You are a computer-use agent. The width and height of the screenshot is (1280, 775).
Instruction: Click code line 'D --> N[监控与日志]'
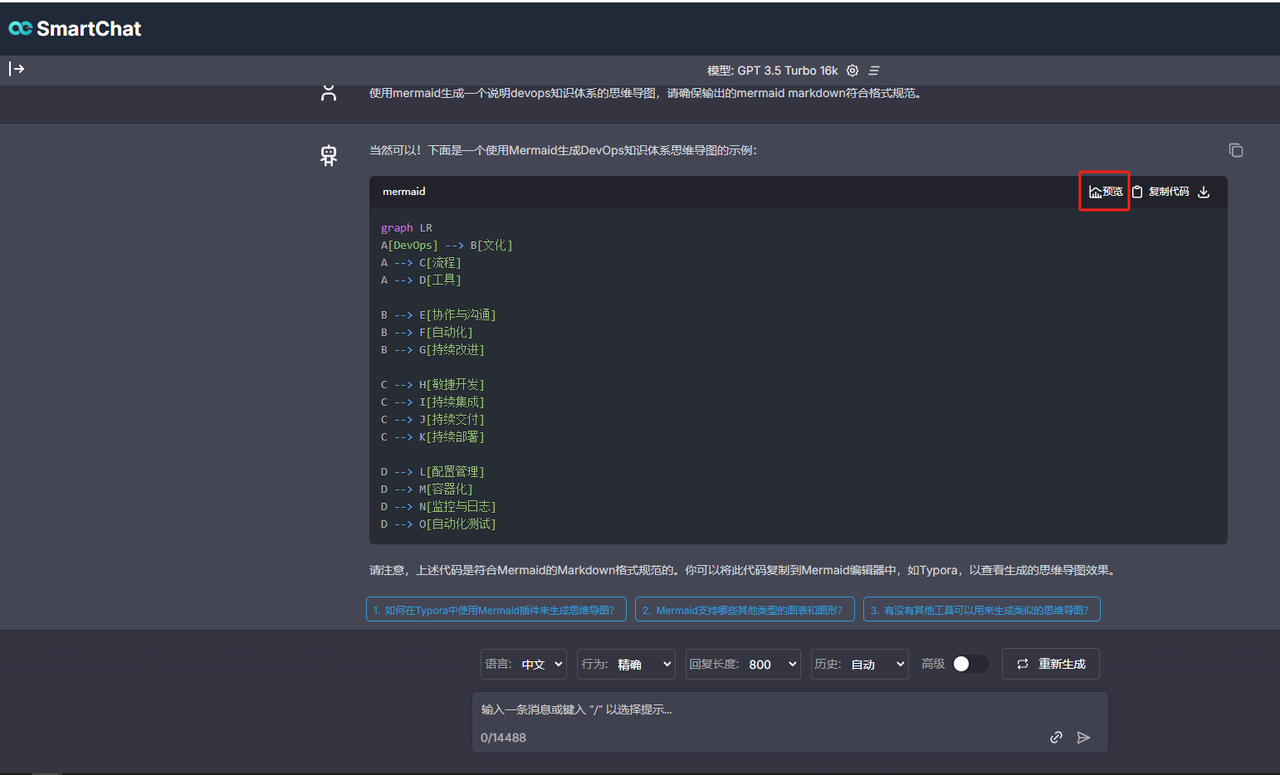438,506
